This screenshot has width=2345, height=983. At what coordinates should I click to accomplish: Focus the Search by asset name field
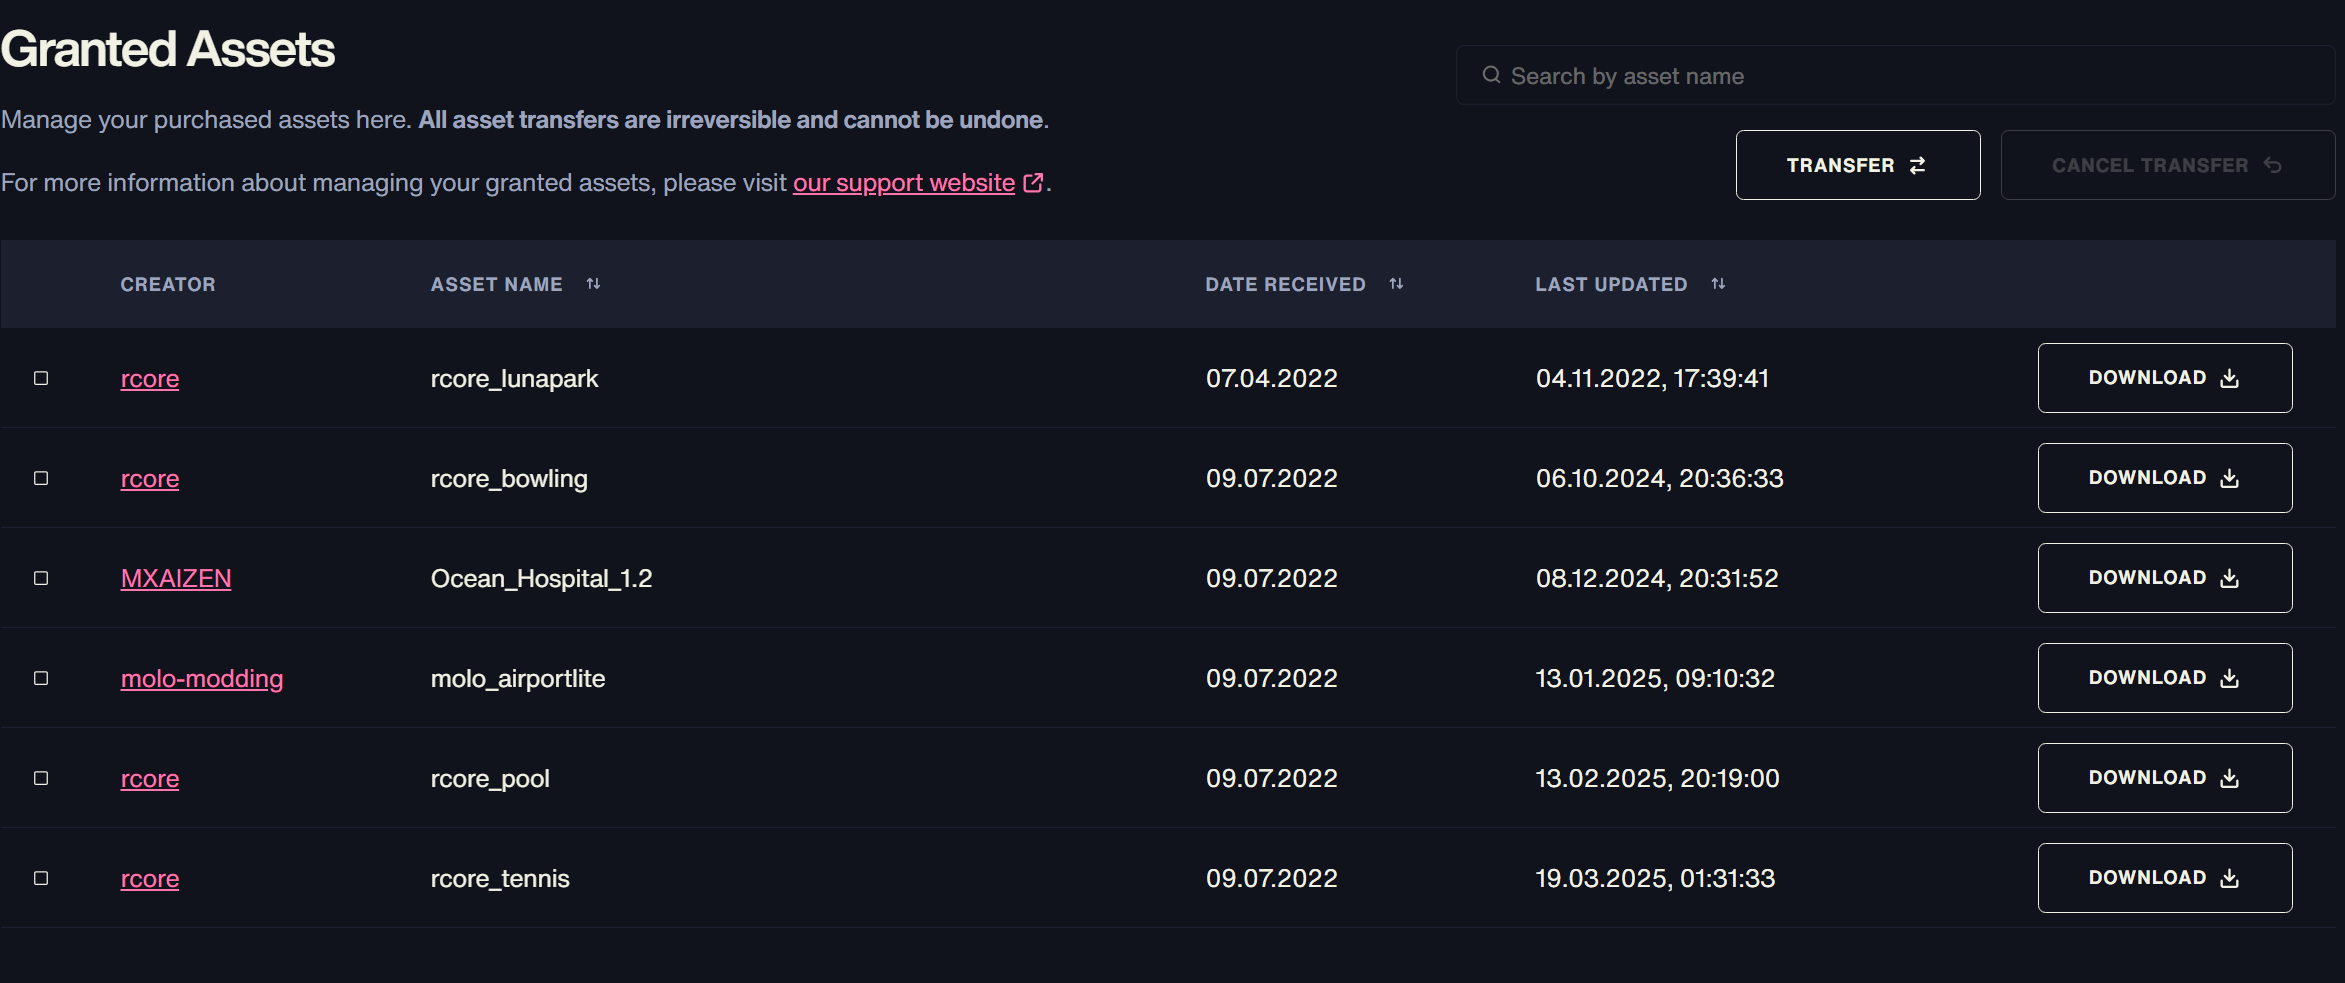point(1895,75)
